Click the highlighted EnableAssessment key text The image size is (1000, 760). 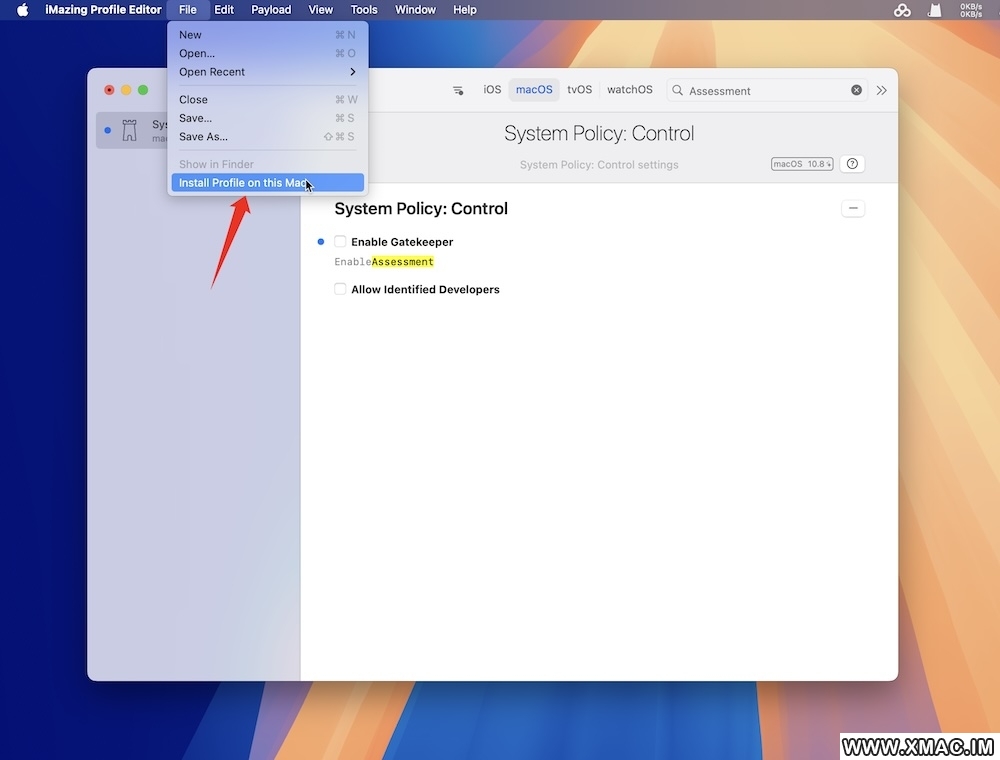[384, 262]
